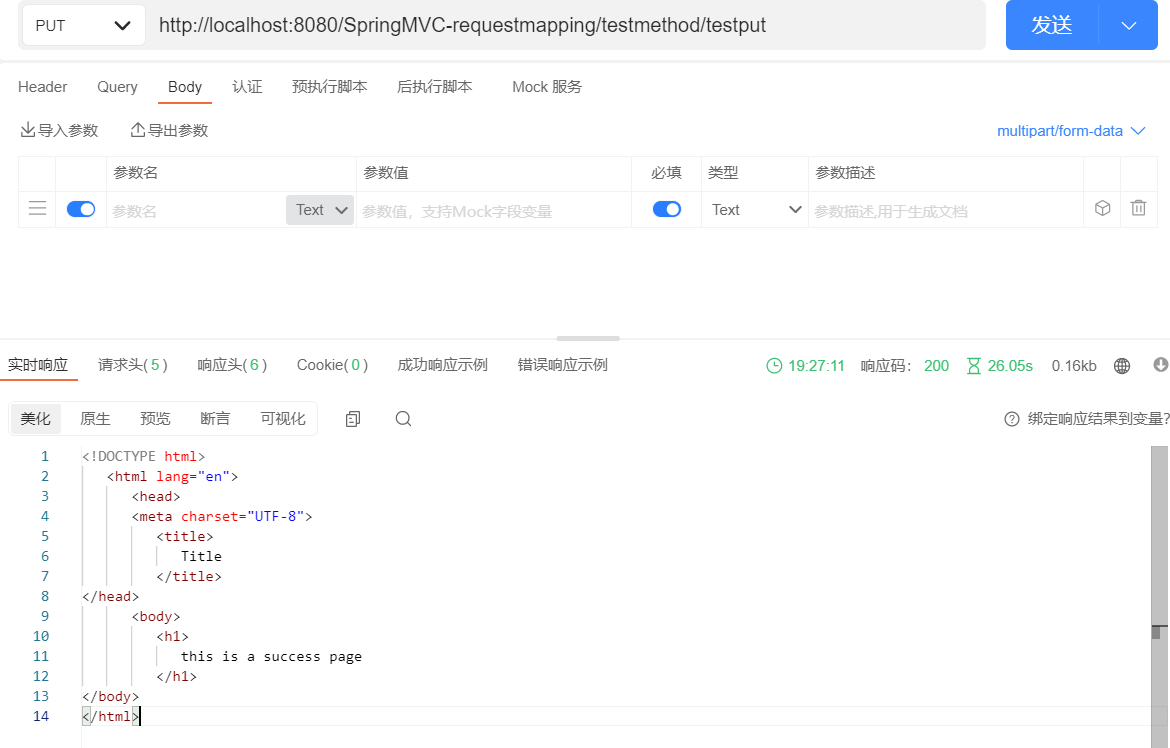The width and height of the screenshot is (1170, 748).
Task: Select the 预览 view mode
Action: coord(155,419)
